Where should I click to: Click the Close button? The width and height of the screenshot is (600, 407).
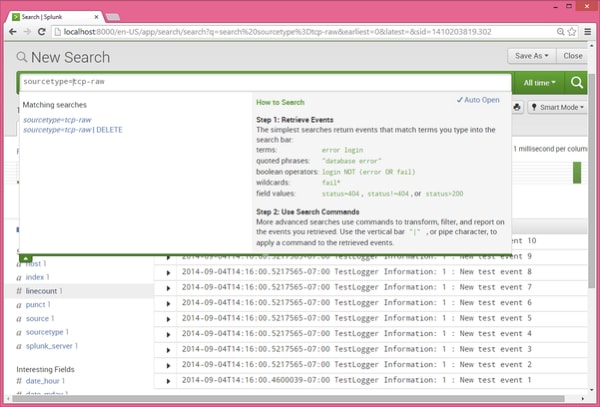[572, 56]
